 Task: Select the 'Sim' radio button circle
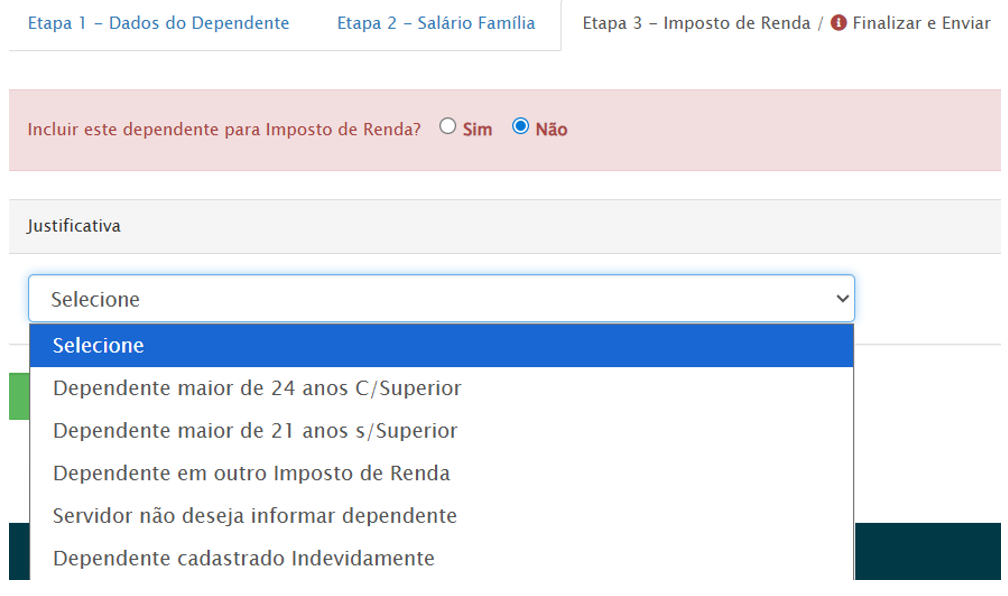[448, 127]
